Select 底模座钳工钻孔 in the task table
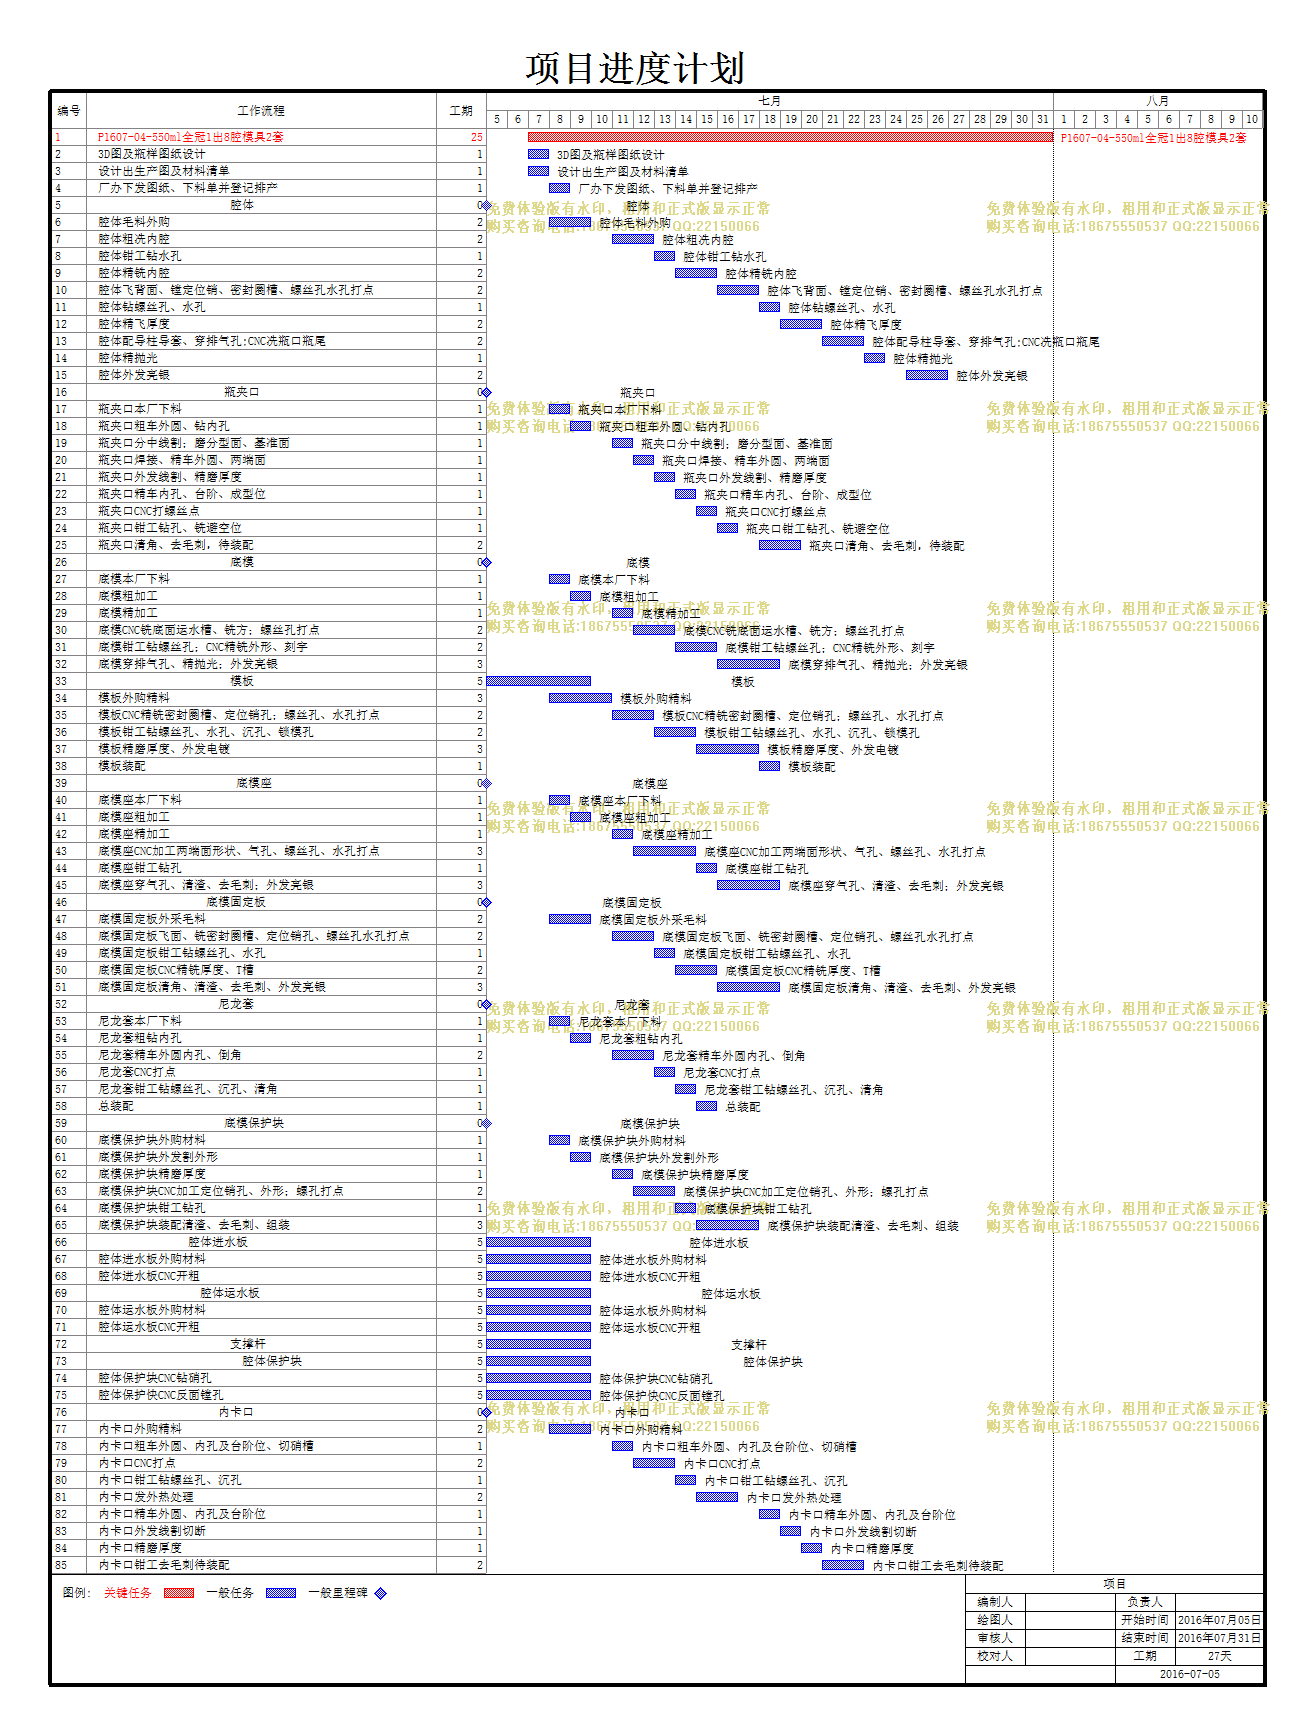The image size is (1314, 1734). tap(140, 868)
